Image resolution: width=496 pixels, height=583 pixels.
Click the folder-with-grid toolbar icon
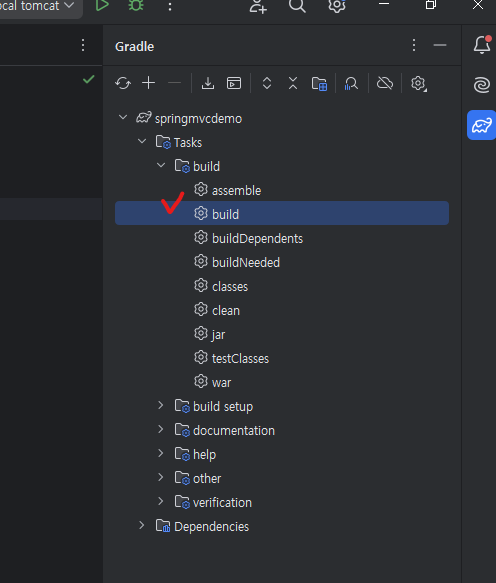(x=319, y=83)
